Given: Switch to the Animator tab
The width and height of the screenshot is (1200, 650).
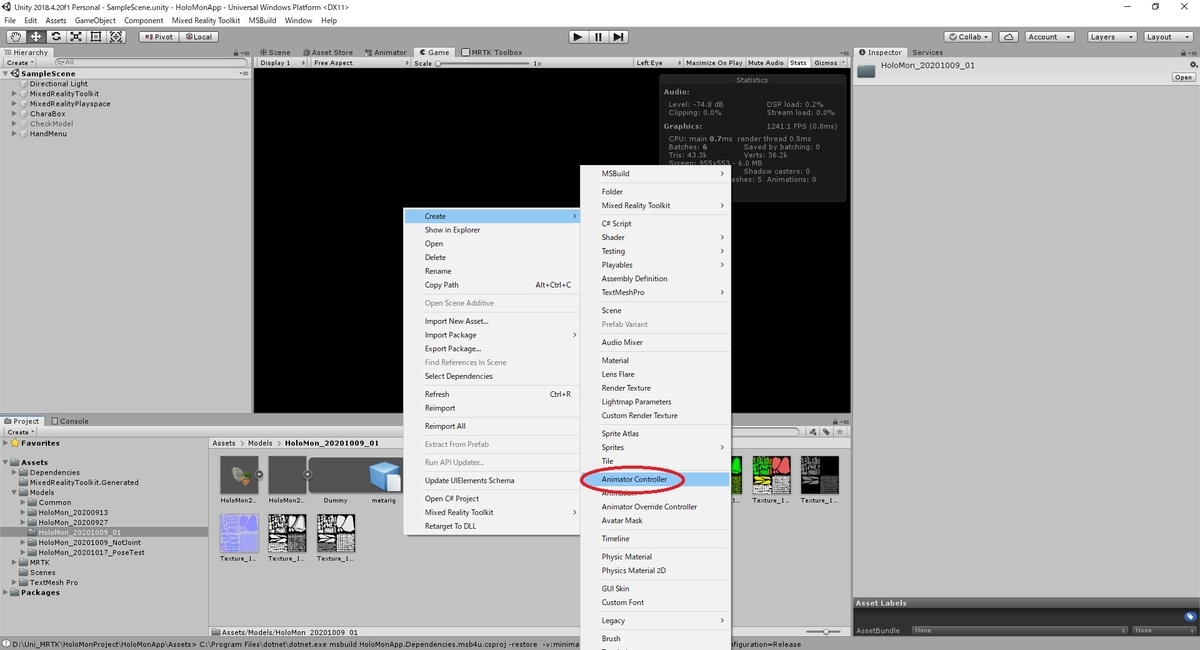Looking at the screenshot, I should 385,52.
